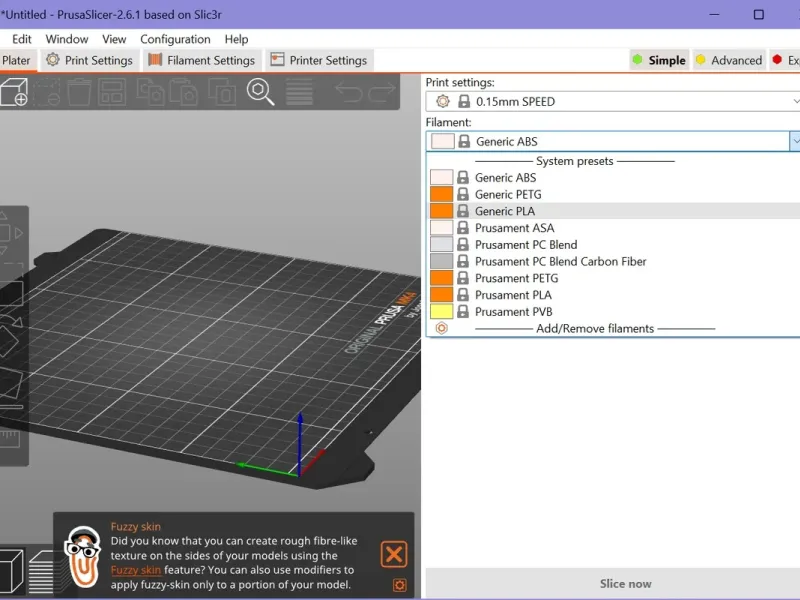
Task: Click the Delete trash can icon
Action: [78, 92]
